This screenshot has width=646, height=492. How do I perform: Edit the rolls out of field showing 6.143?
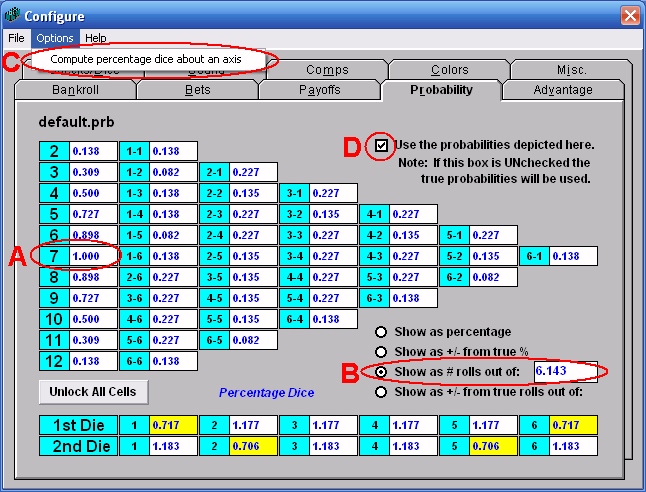564,371
